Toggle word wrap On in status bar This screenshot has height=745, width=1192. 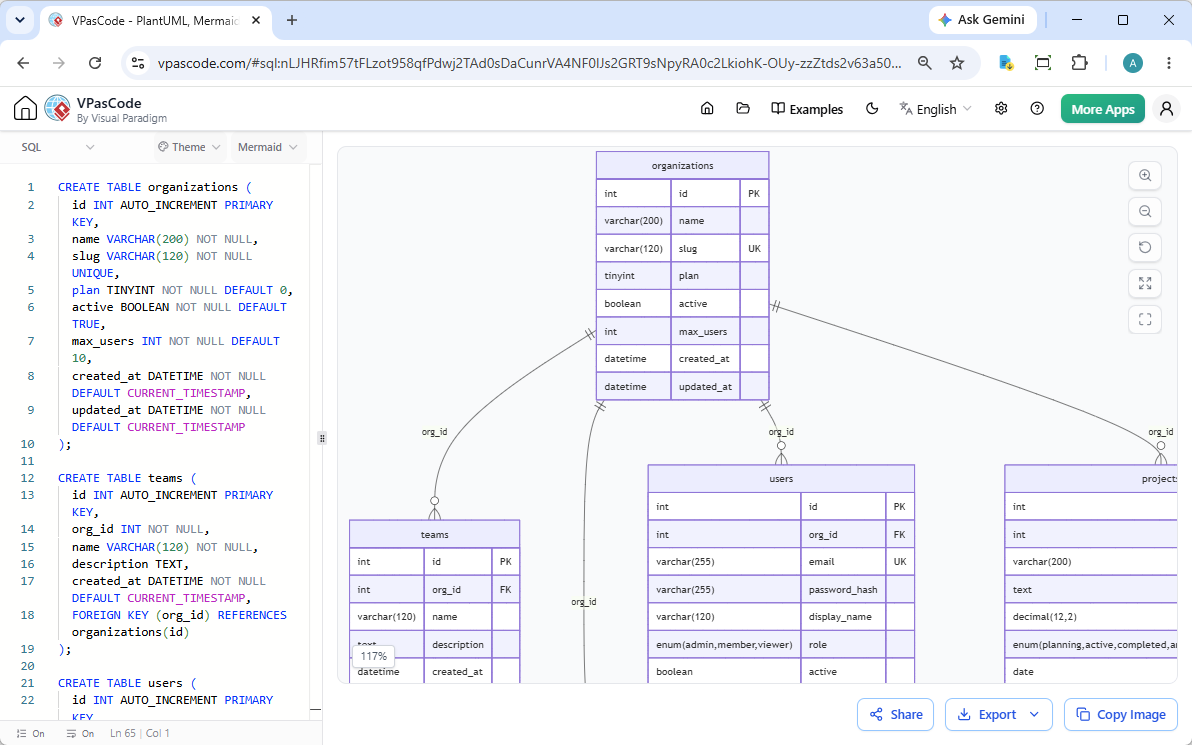tap(80, 734)
